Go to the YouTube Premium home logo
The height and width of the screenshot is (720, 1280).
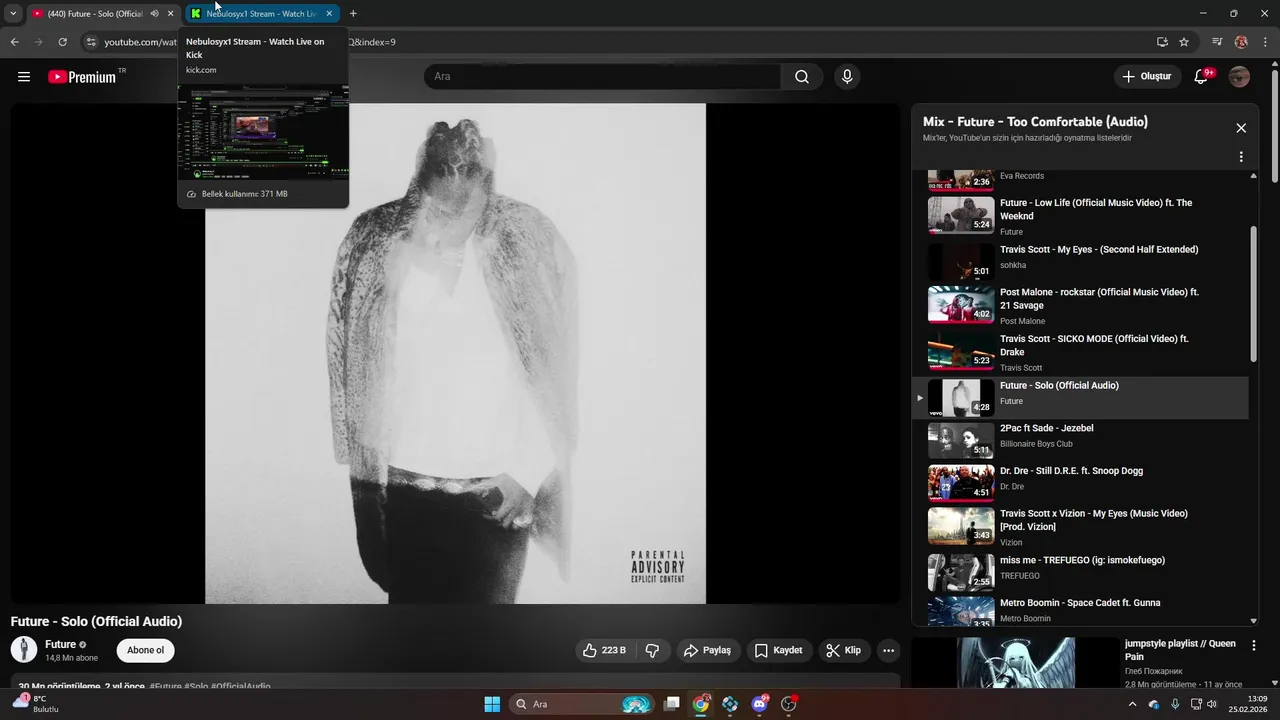tap(83, 77)
